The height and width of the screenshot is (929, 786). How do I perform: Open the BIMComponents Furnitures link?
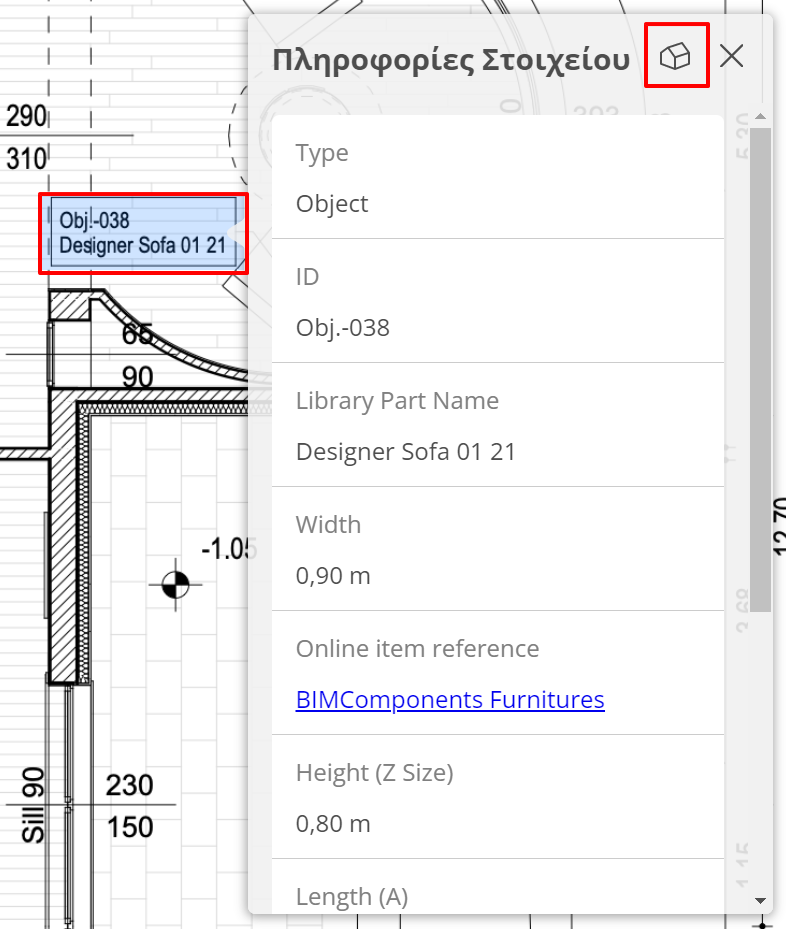click(450, 700)
